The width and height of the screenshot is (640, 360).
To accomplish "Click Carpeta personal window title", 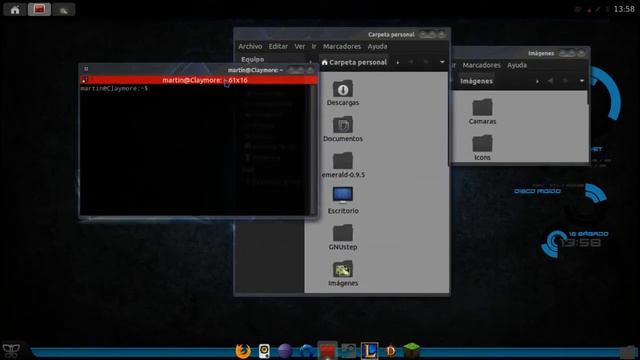I will 391,35.
